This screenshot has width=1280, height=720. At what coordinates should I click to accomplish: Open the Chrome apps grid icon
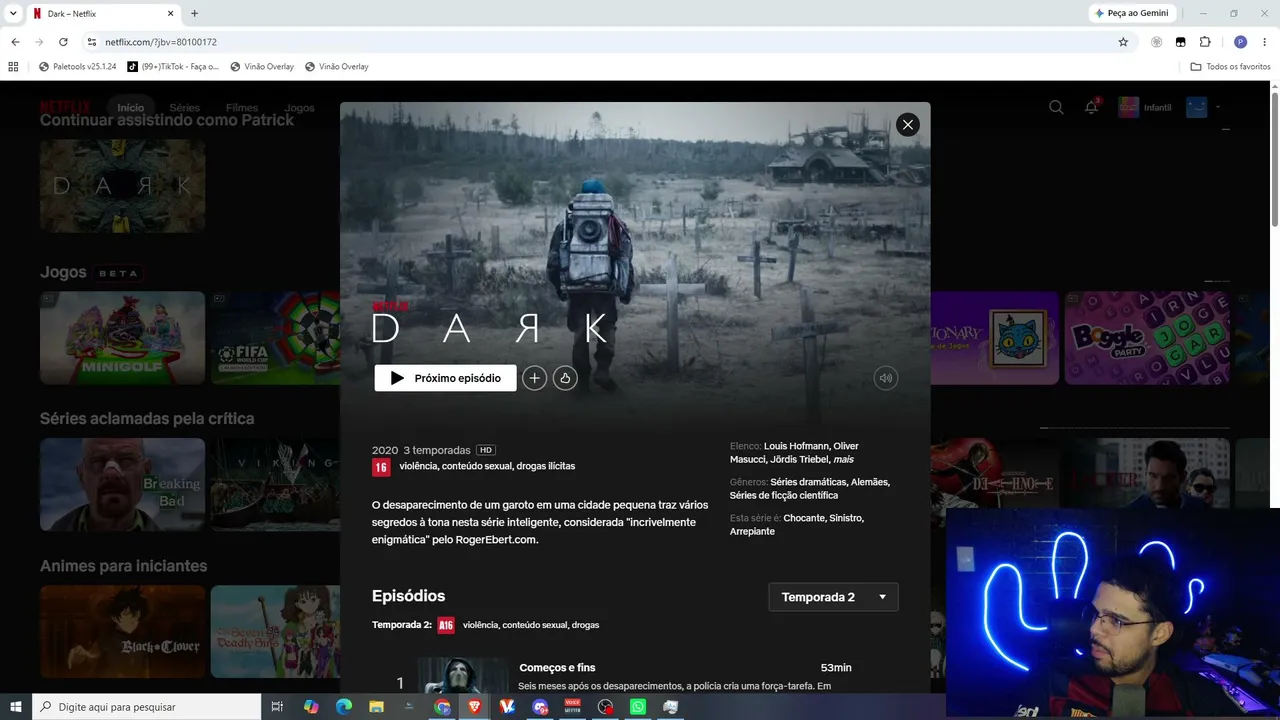(13, 67)
